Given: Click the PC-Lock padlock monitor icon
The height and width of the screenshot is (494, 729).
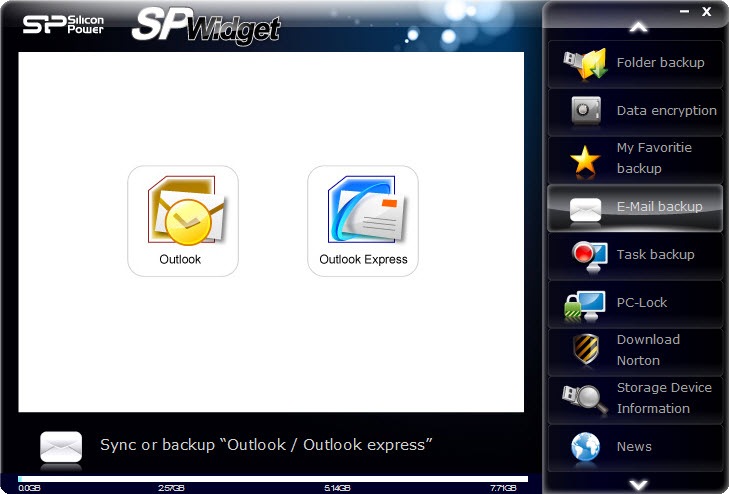Looking at the screenshot, I should pos(584,306).
